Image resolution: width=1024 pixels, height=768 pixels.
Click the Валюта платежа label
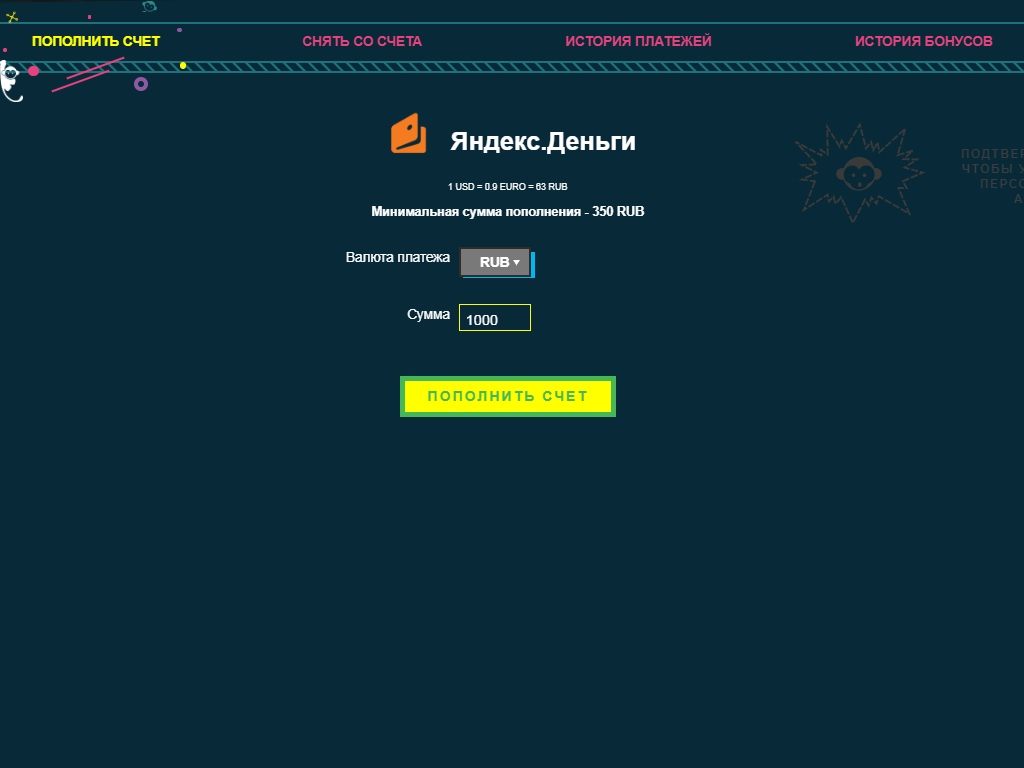(x=398, y=257)
